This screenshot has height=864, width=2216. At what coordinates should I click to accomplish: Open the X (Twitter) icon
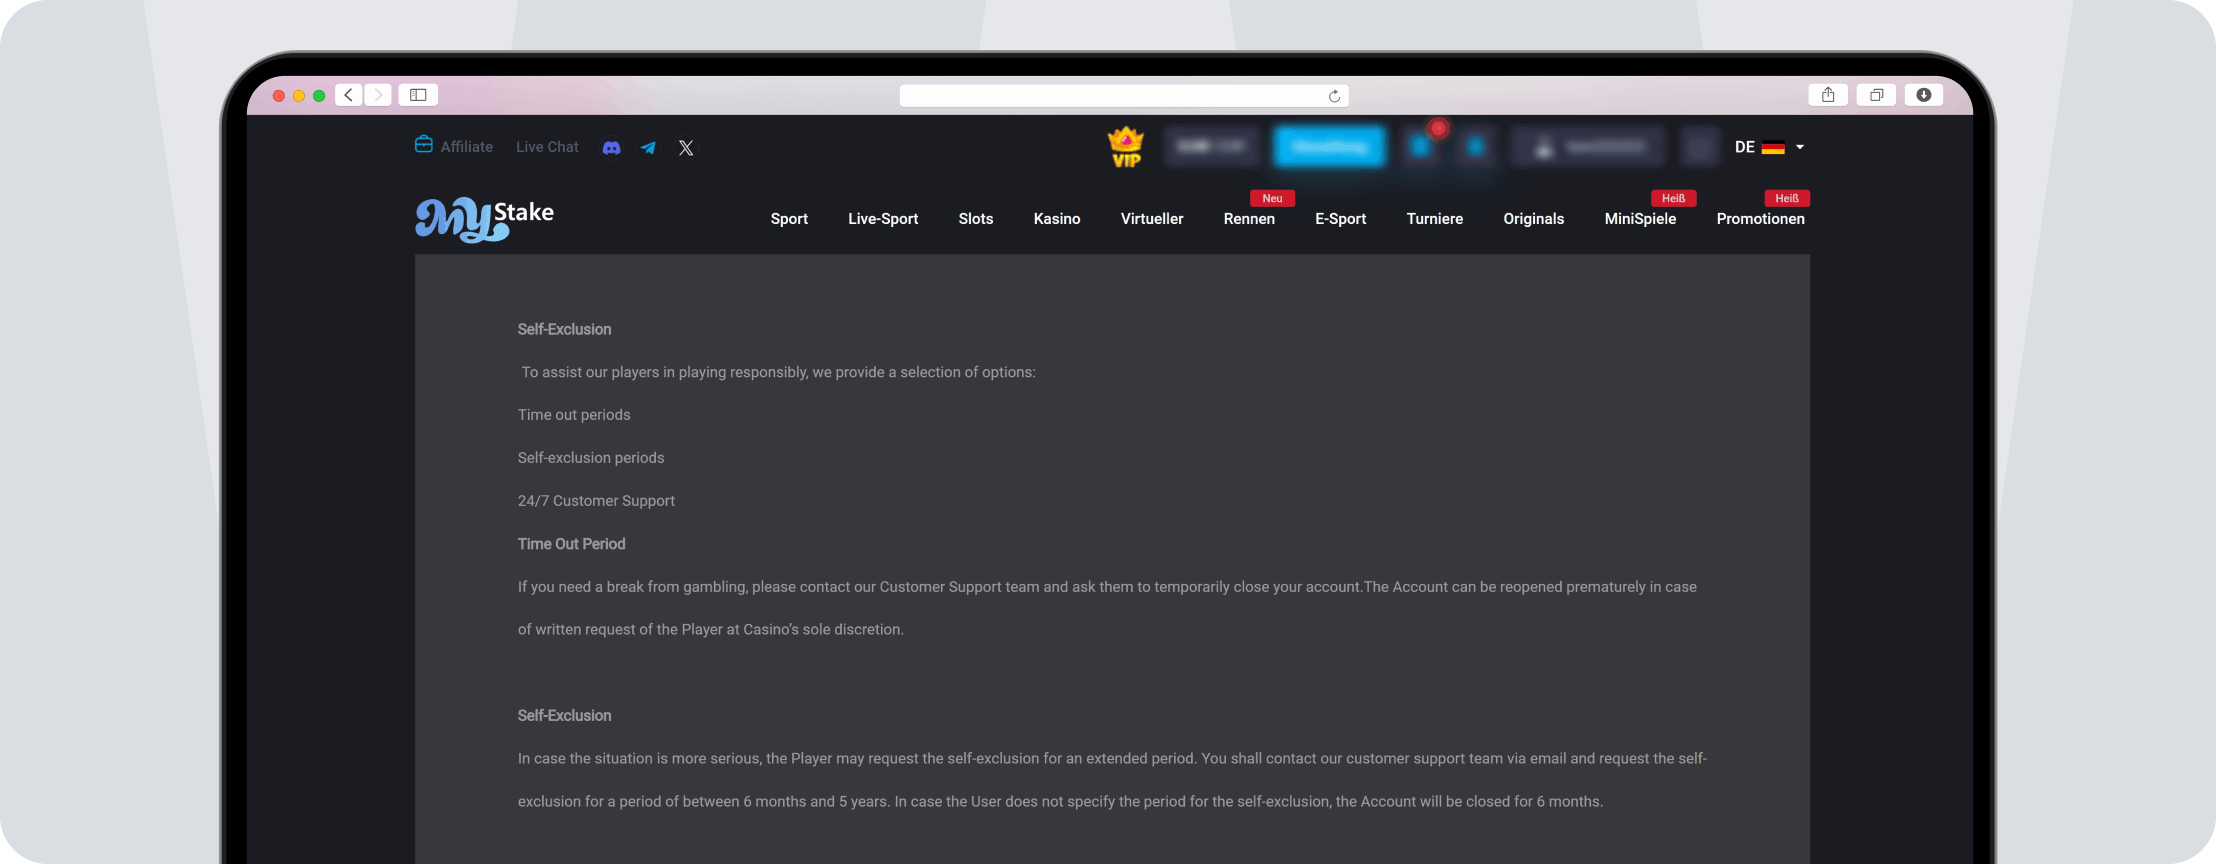coord(686,148)
